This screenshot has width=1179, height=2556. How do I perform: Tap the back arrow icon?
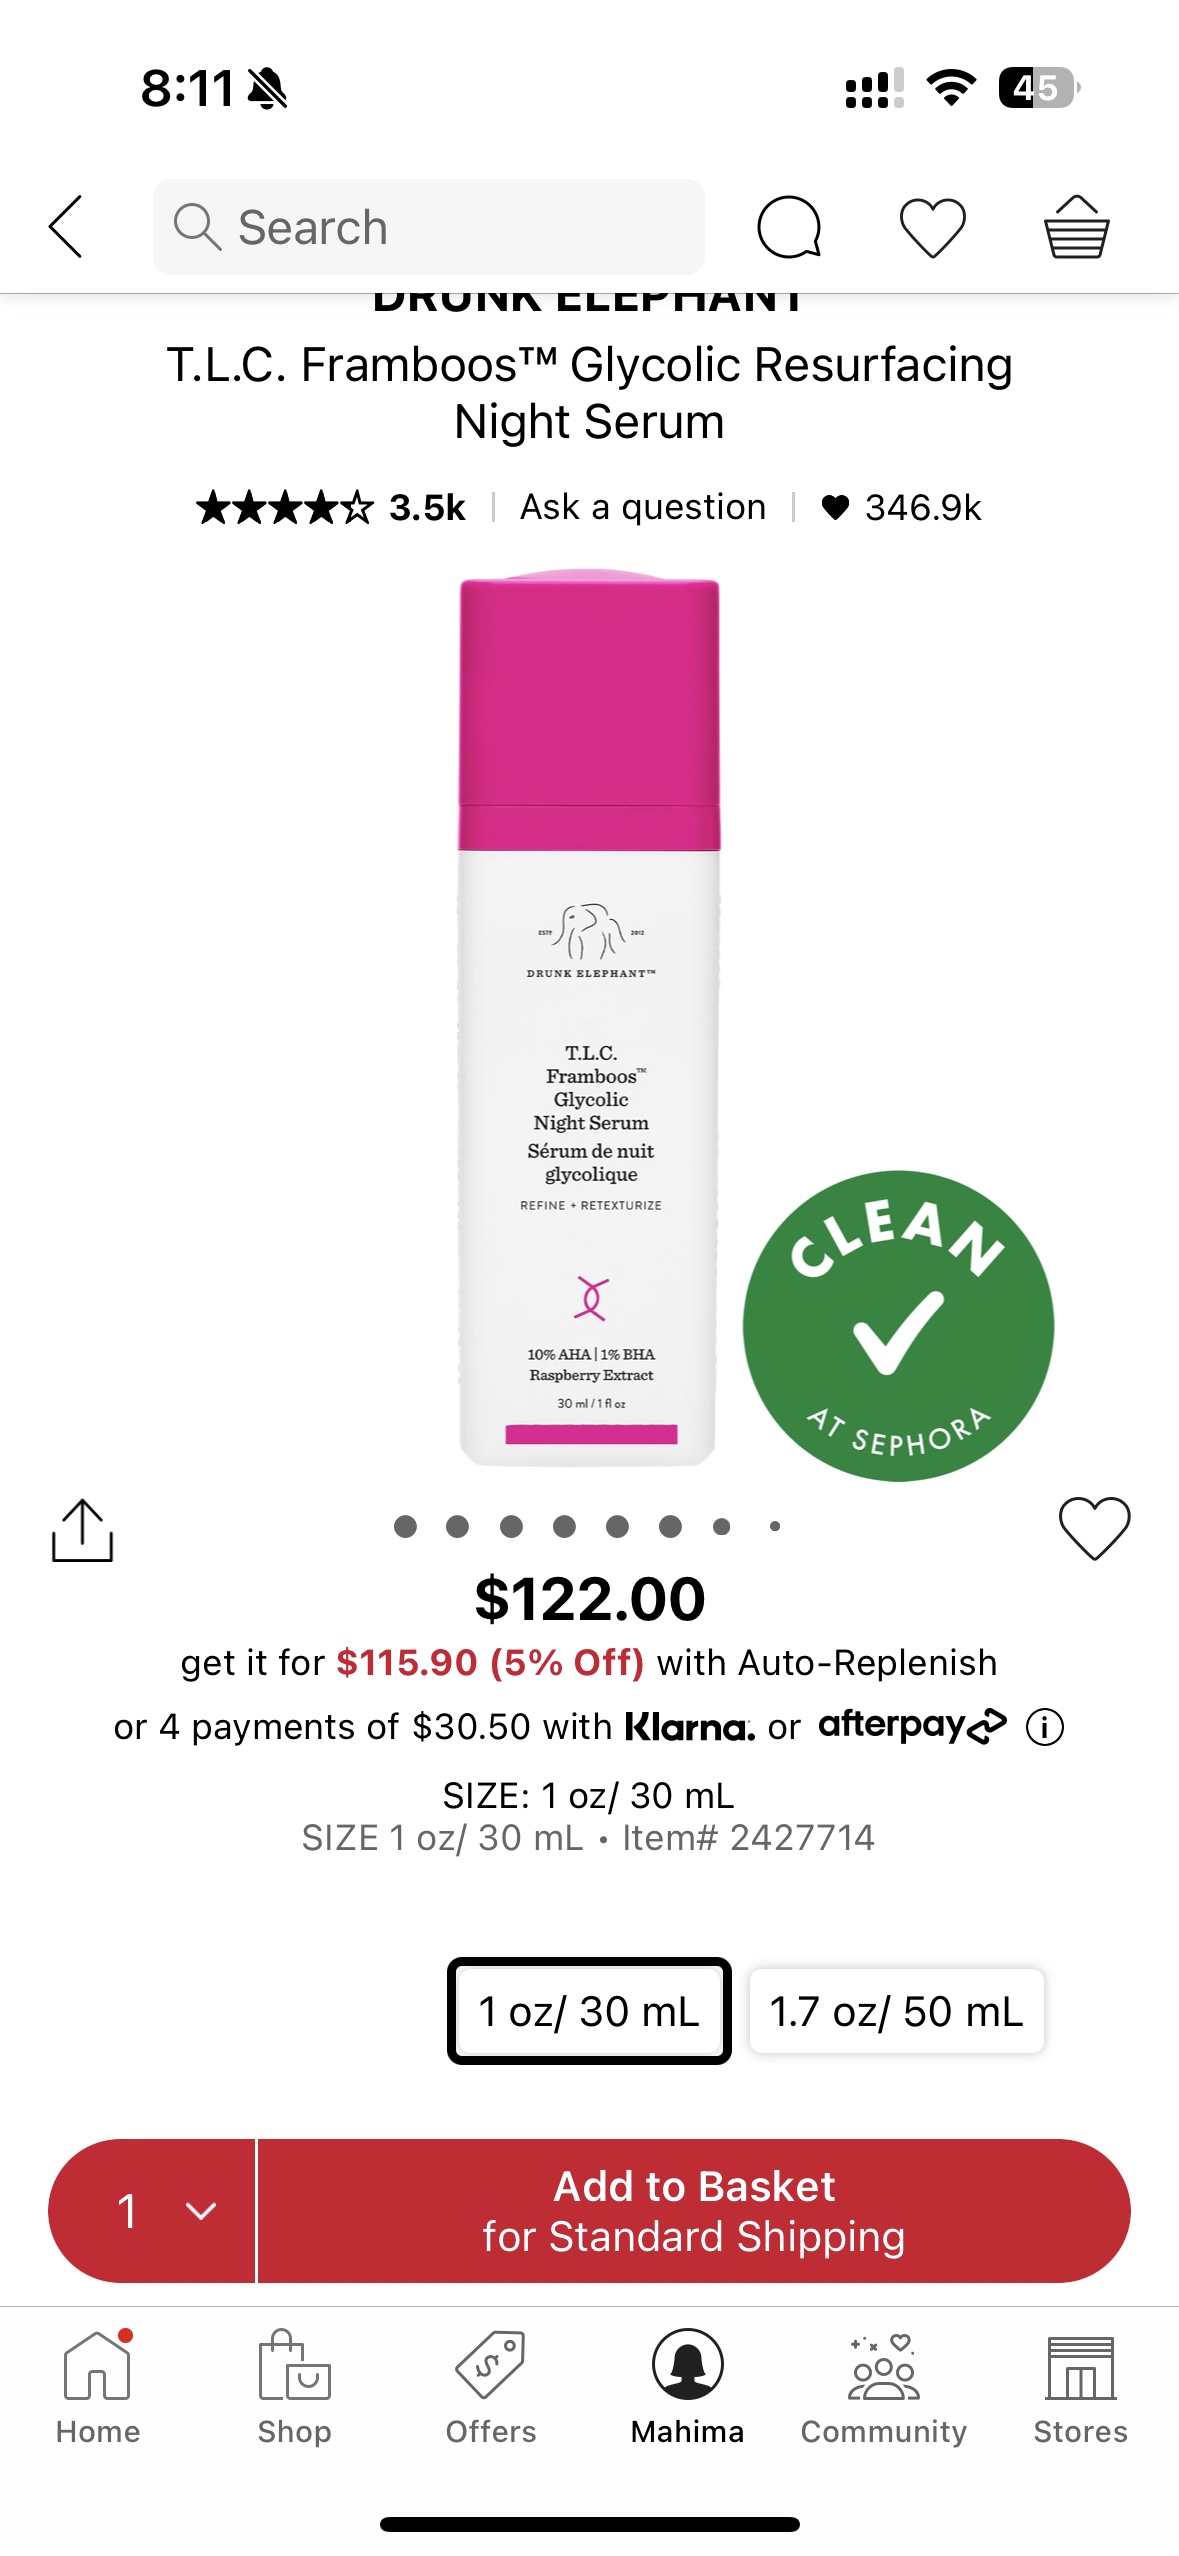(66, 227)
